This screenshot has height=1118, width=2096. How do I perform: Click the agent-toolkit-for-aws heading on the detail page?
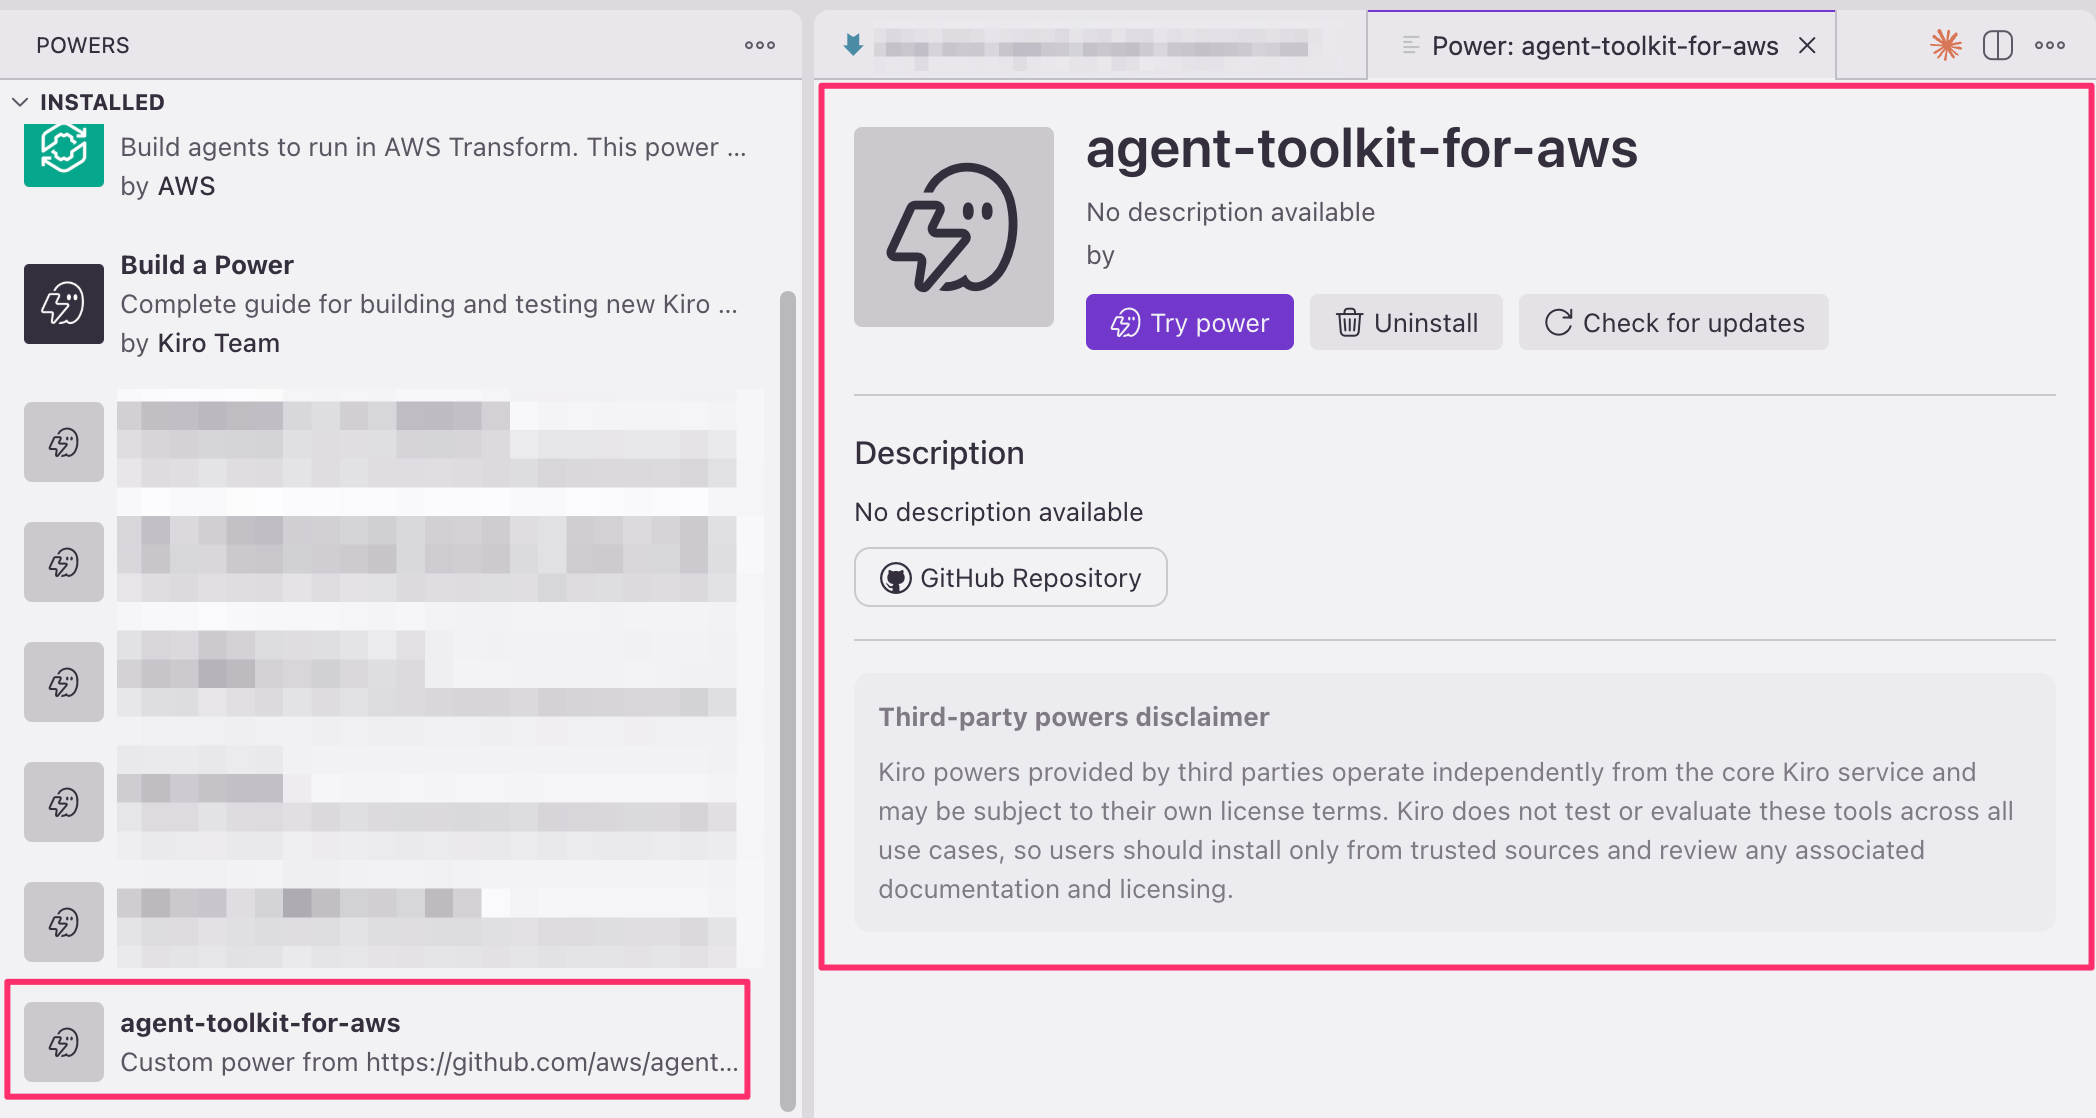(1362, 149)
